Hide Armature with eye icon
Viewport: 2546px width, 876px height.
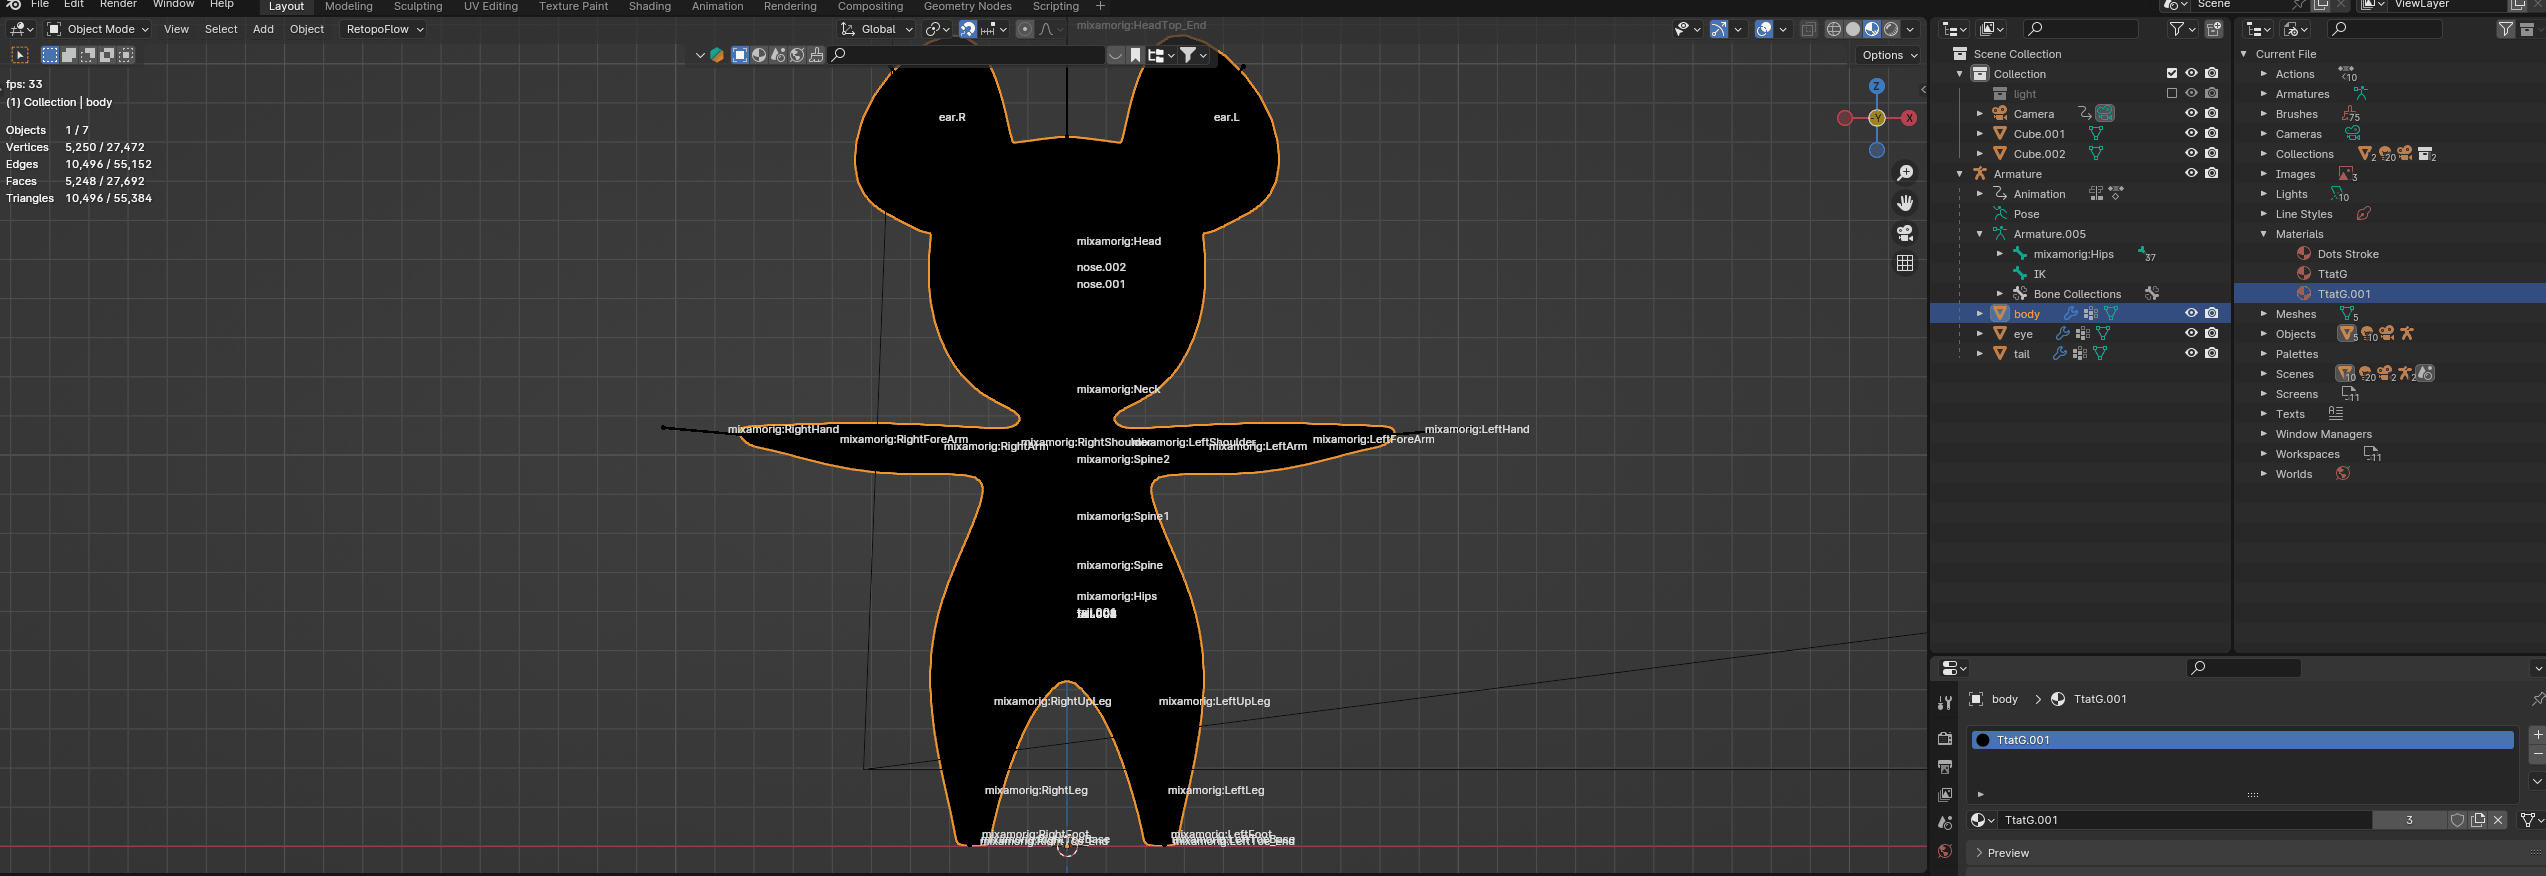(x=2191, y=173)
